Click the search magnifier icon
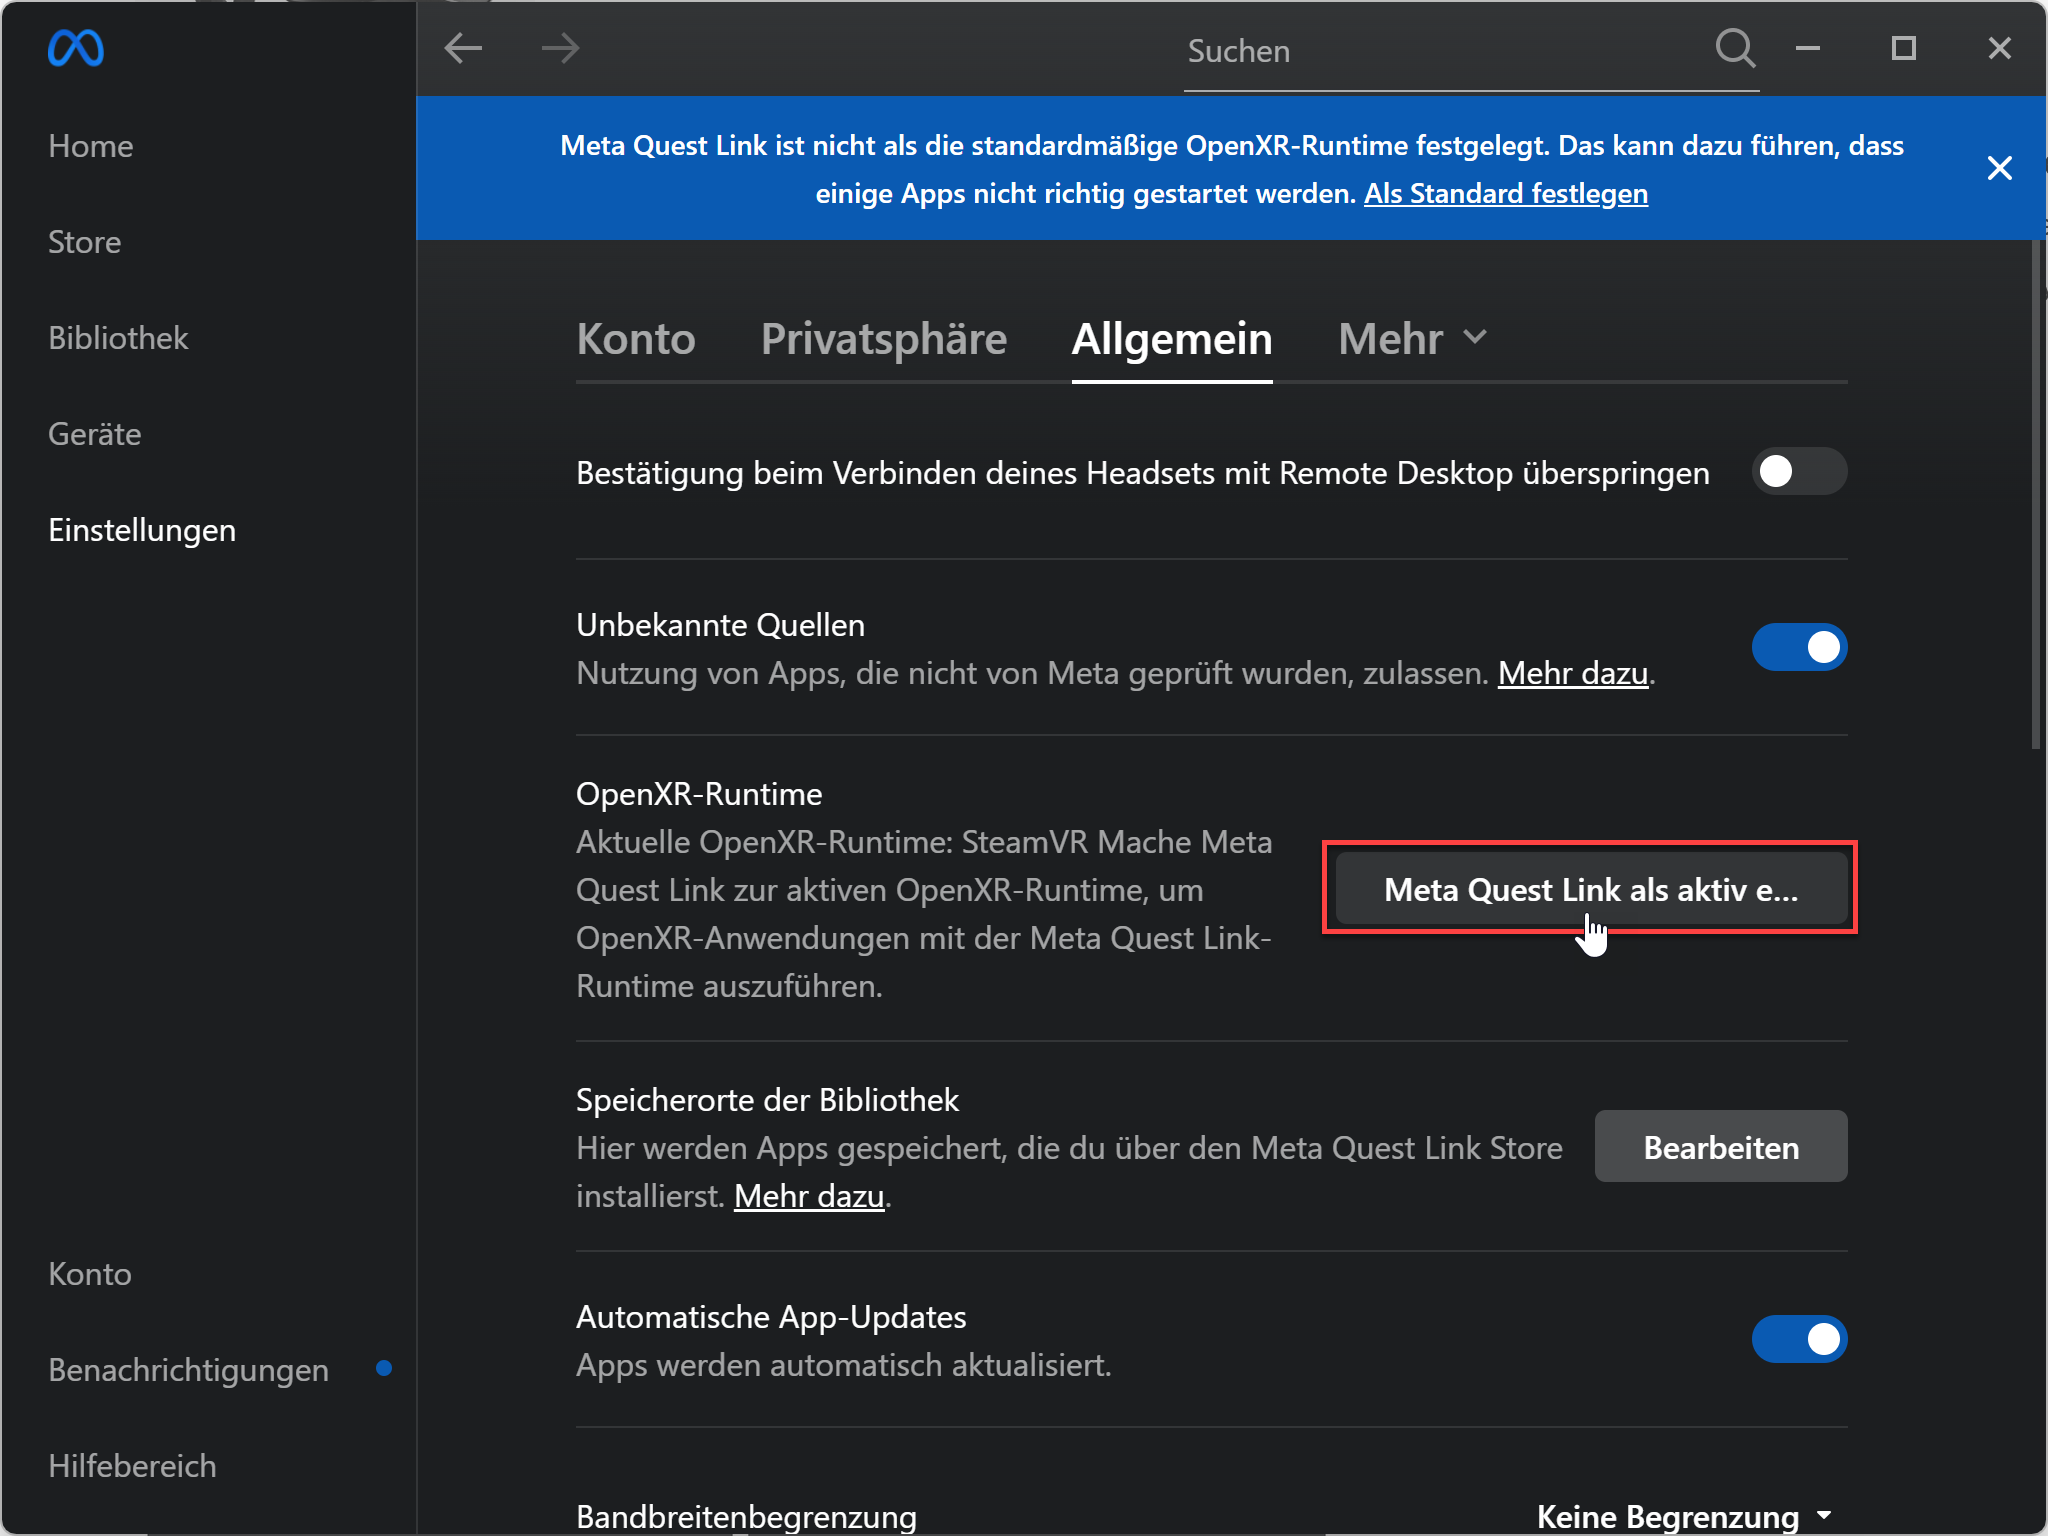The image size is (2048, 1536). [1735, 48]
